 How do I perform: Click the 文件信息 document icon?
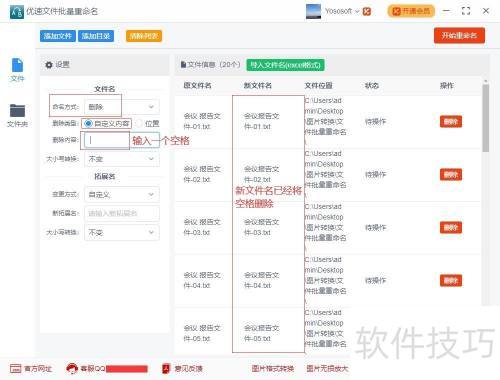point(183,65)
